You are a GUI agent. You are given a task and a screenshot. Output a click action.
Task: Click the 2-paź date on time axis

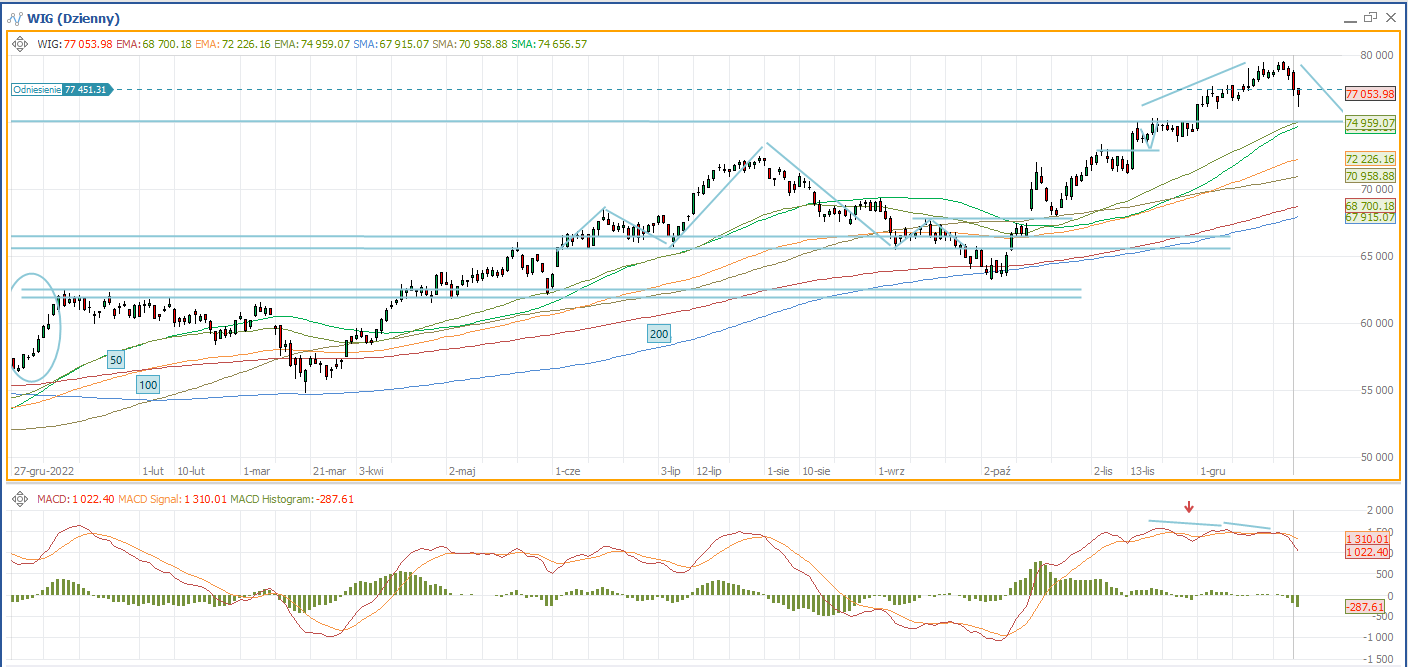pos(997,470)
